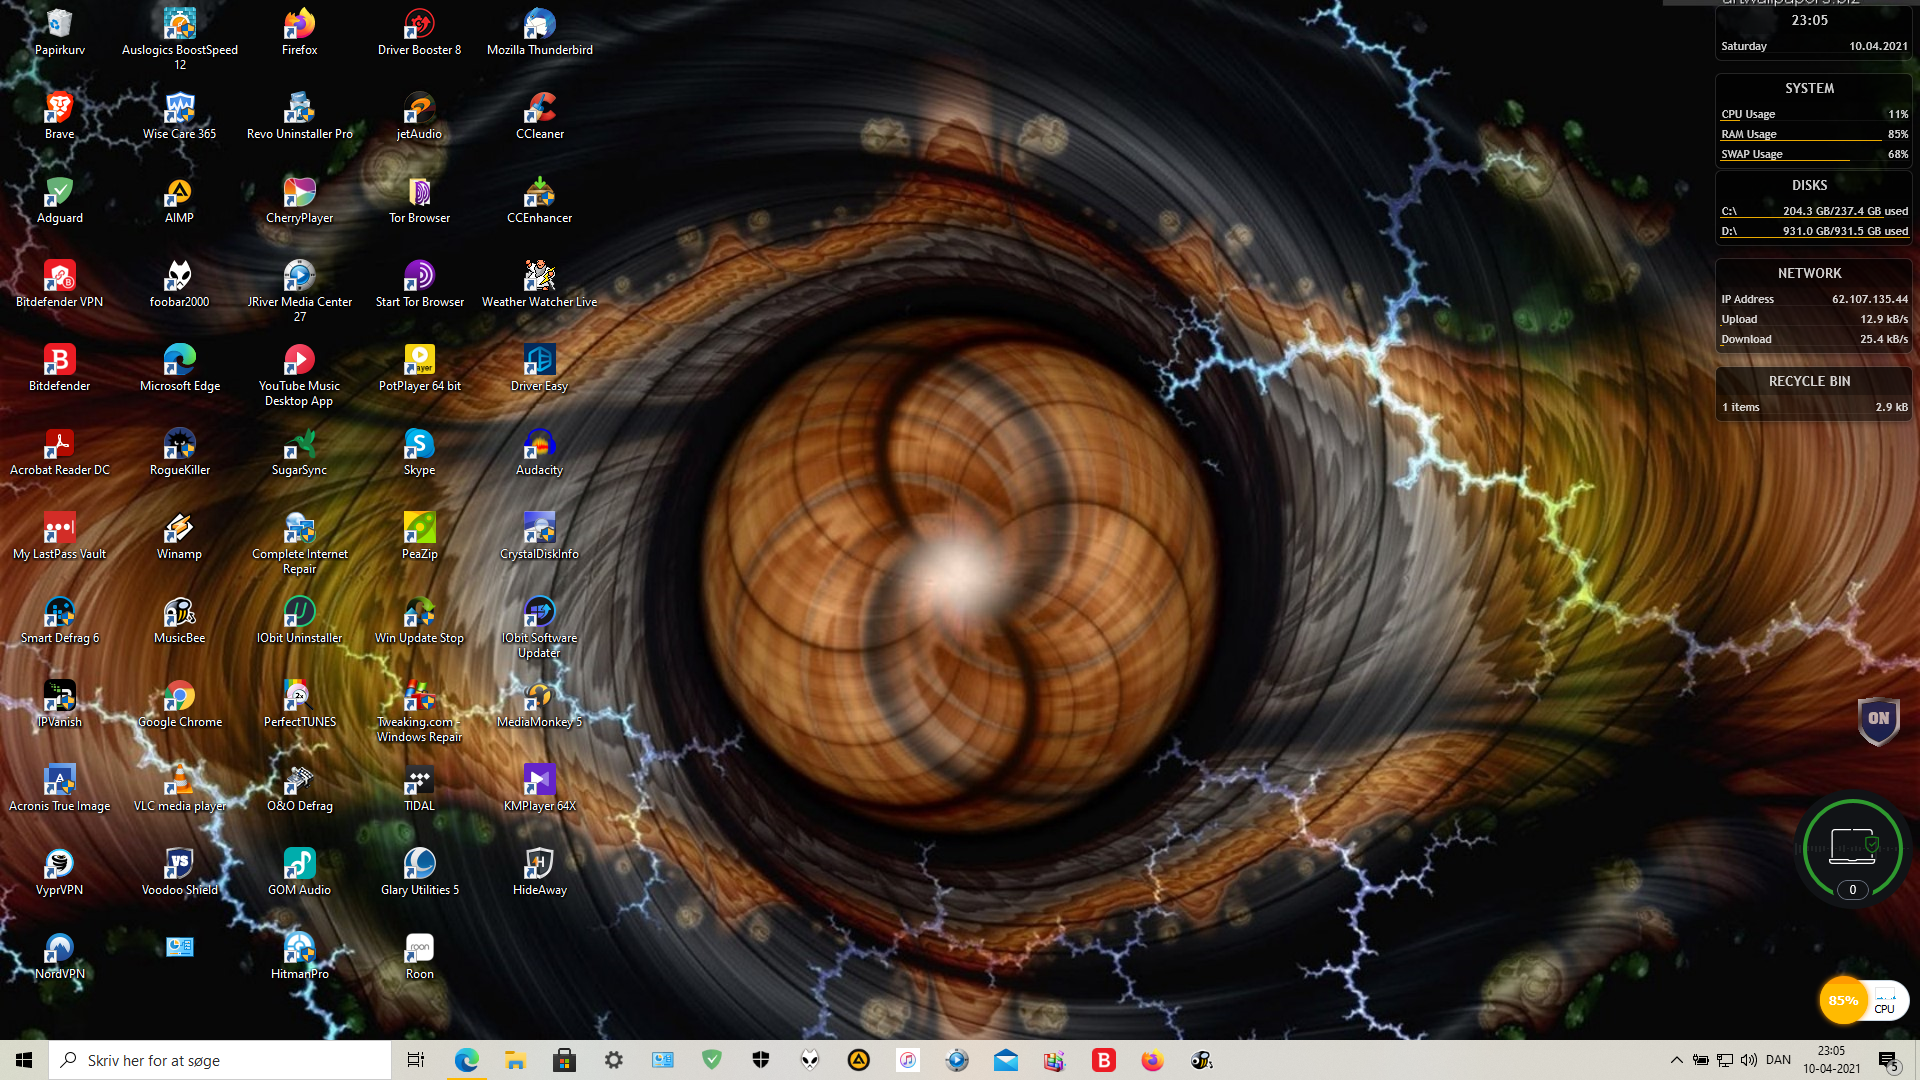
Task: Open the PotPlayer 64 bit shortcut
Action: pyautogui.click(x=419, y=361)
